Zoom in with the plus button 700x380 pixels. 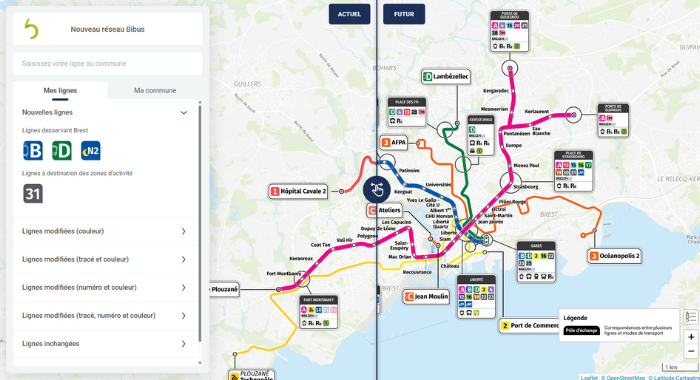coord(691,337)
